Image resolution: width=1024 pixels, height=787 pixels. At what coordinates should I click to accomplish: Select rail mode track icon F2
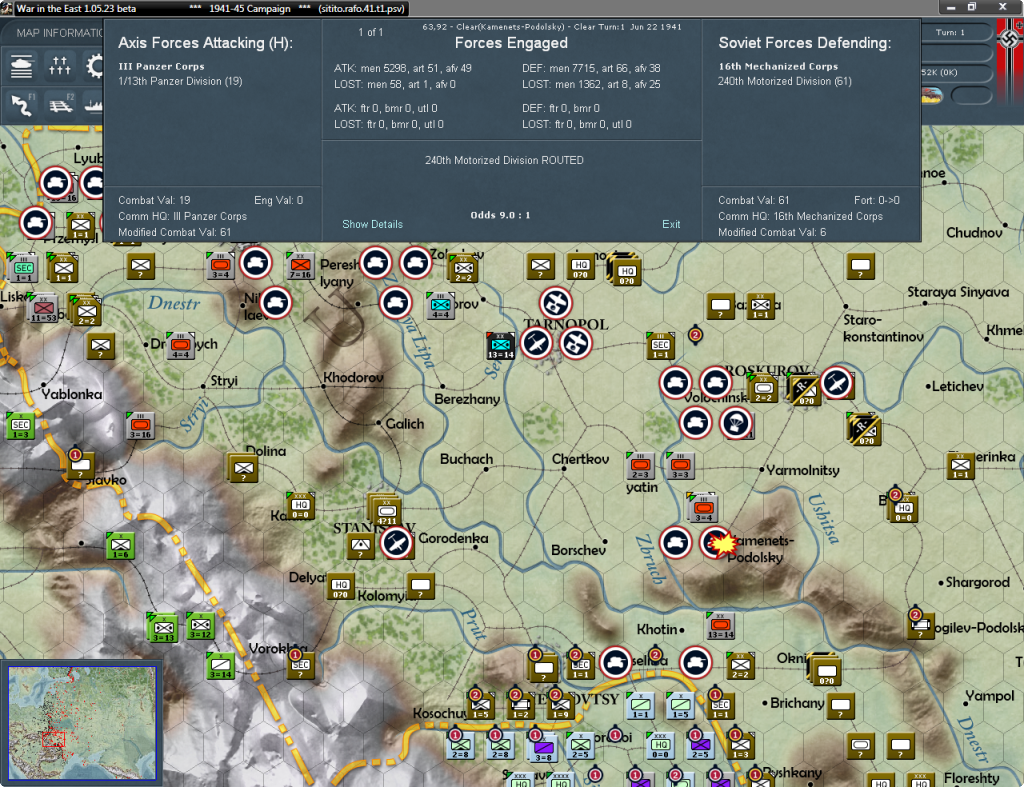point(61,104)
